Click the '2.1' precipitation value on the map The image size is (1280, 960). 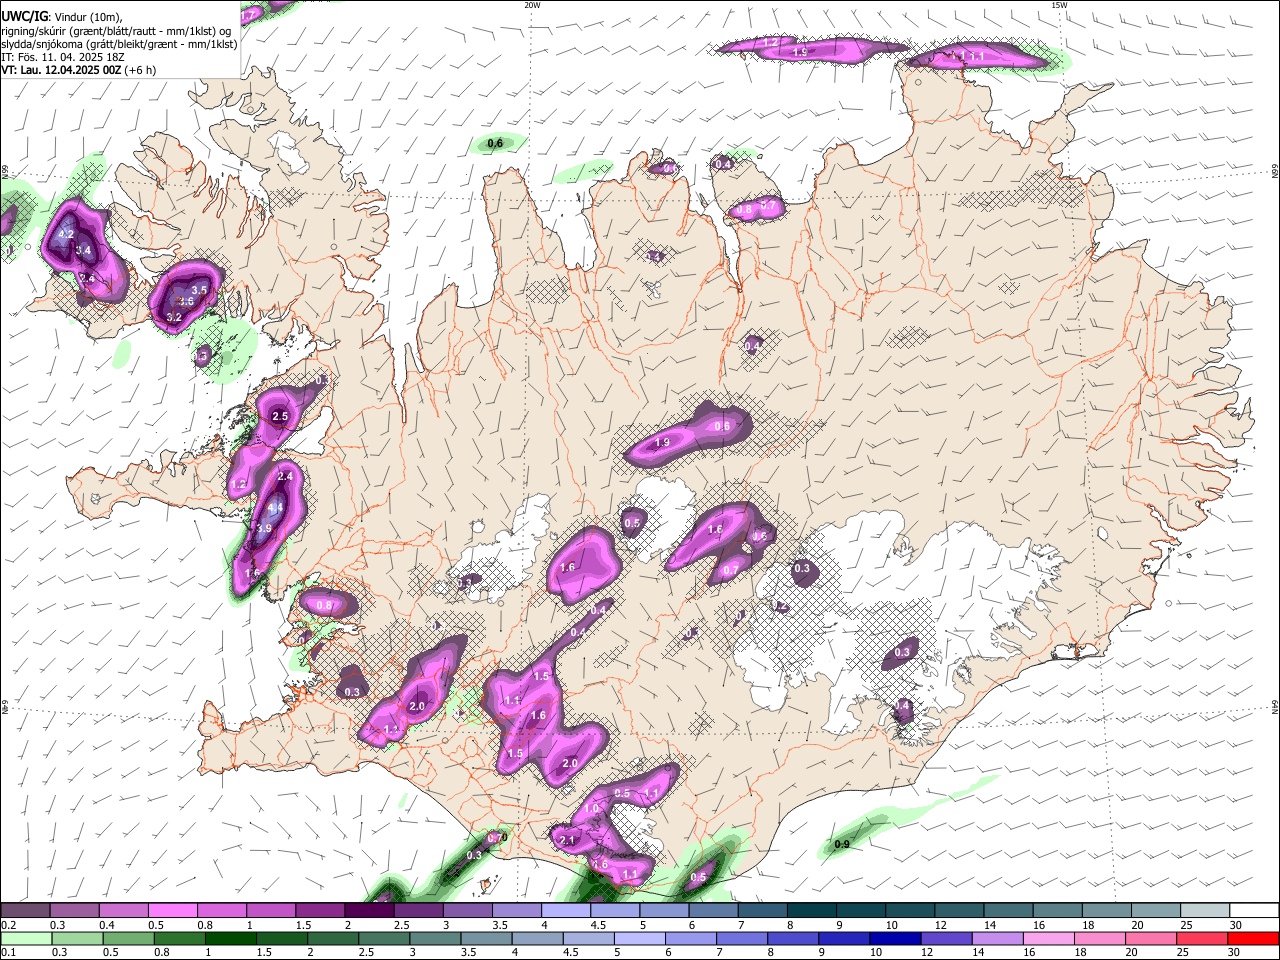[567, 841]
